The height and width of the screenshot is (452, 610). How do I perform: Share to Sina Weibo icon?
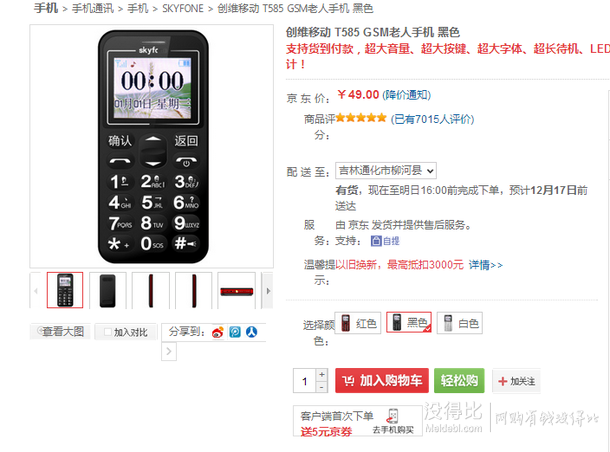[217, 332]
